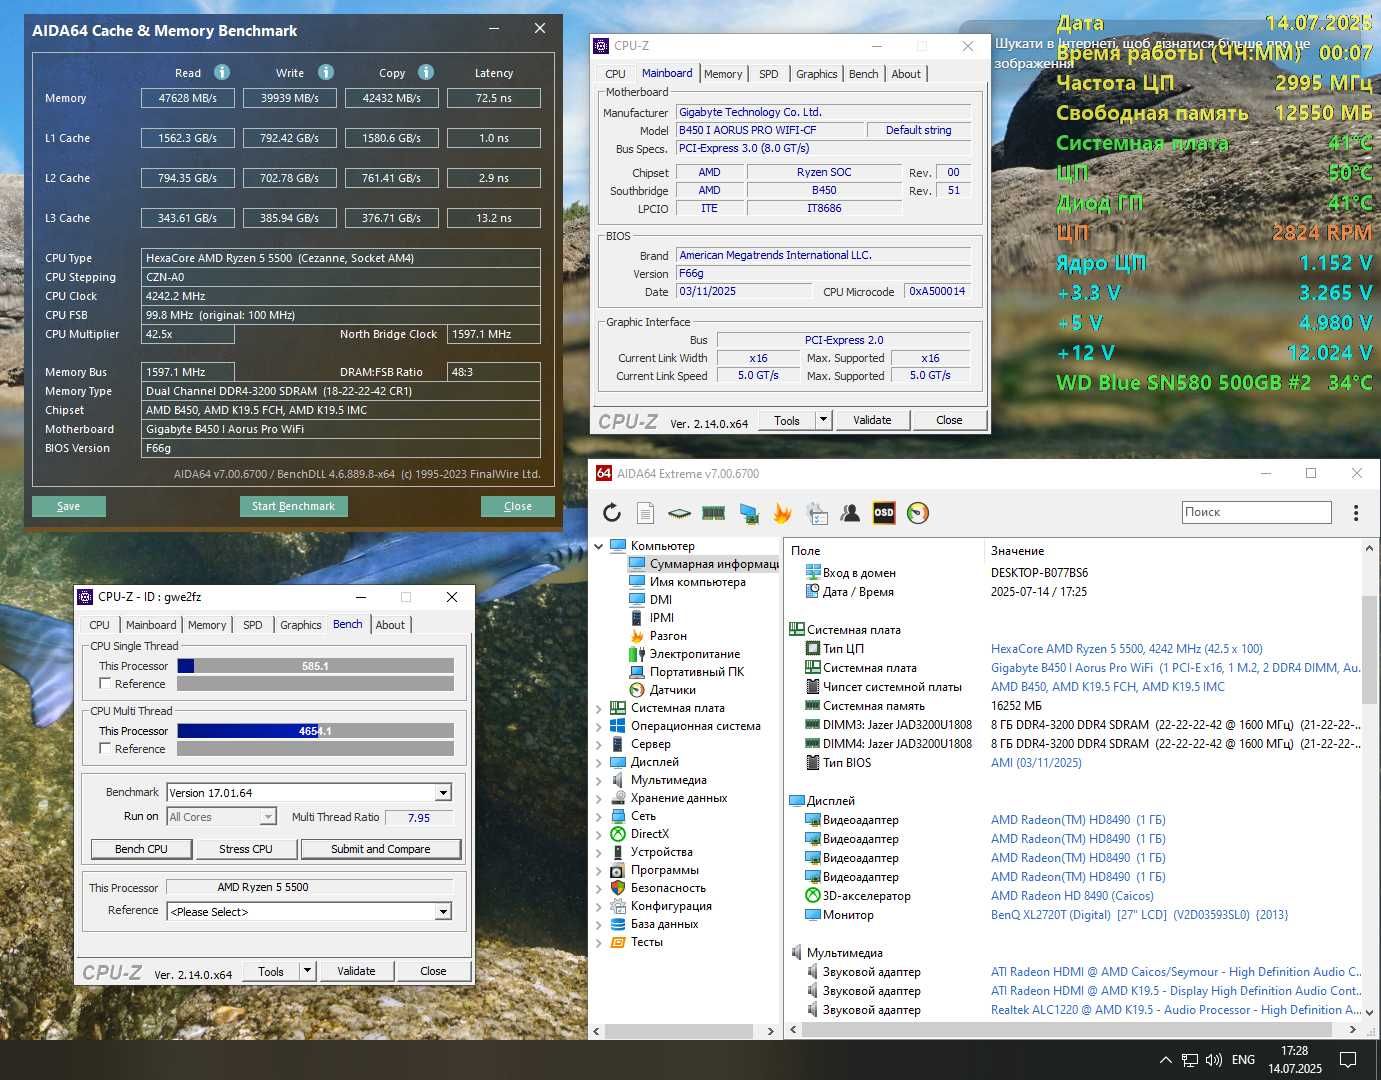Click the Write info icon in benchmark window
Image resolution: width=1381 pixels, height=1080 pixels.
point(326,72)
